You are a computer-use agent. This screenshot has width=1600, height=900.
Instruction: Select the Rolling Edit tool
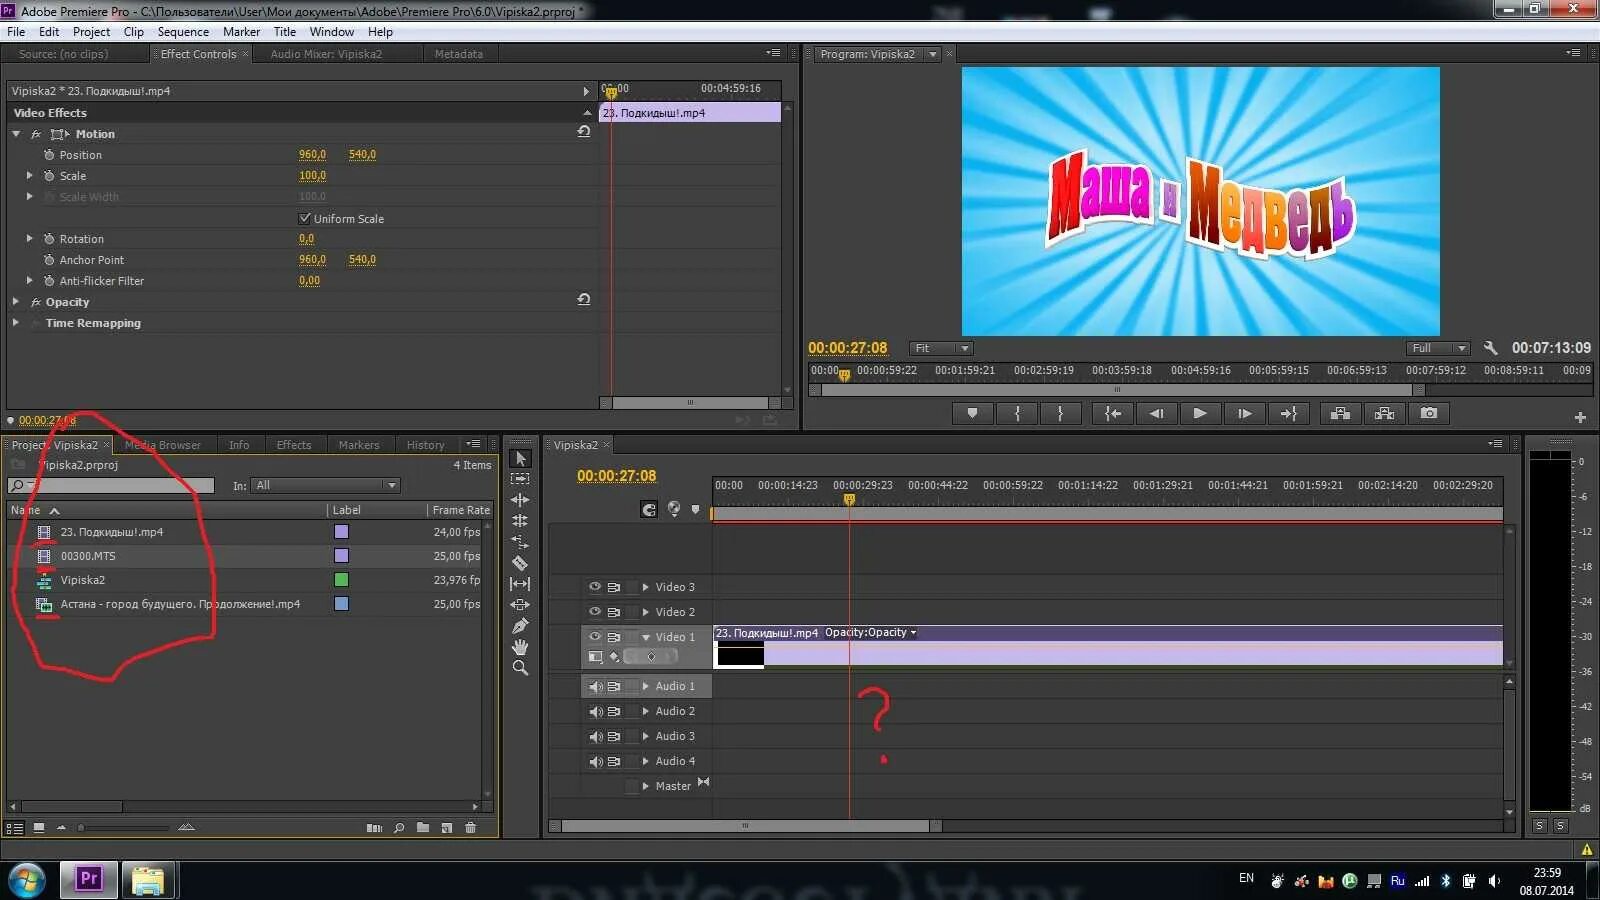point(520,521)
